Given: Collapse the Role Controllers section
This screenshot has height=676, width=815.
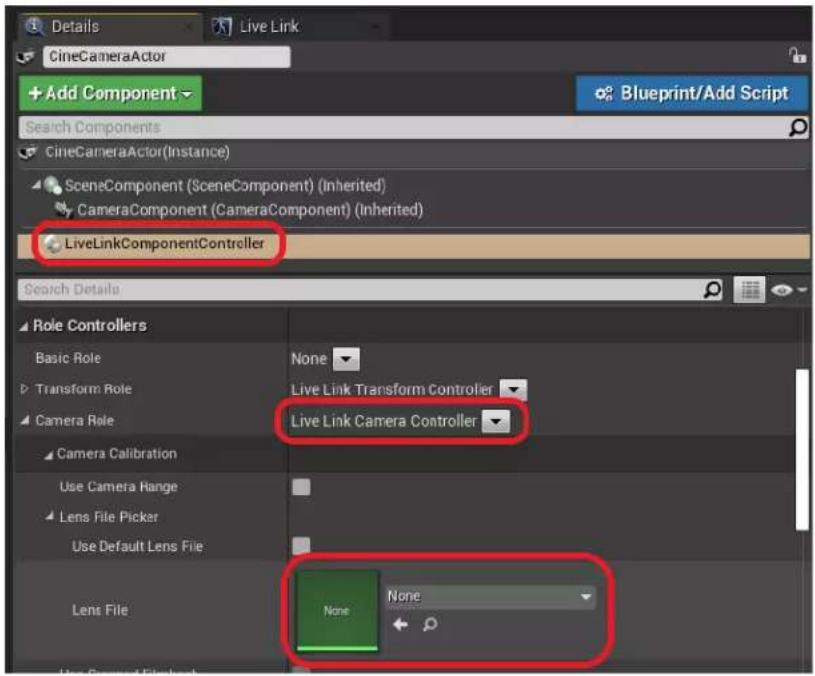Looking at the screenshot, I should pos(24,327).
